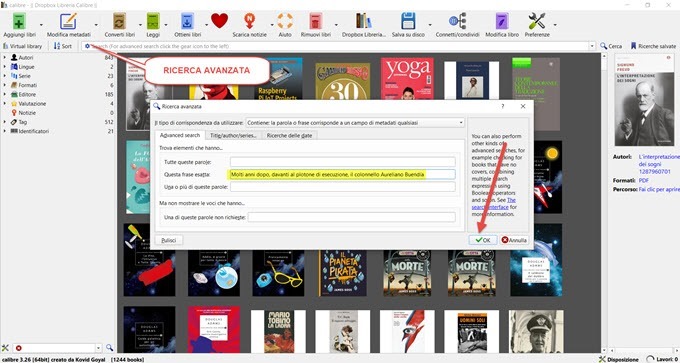Expand the Identificatori tree category

point(4,131)
